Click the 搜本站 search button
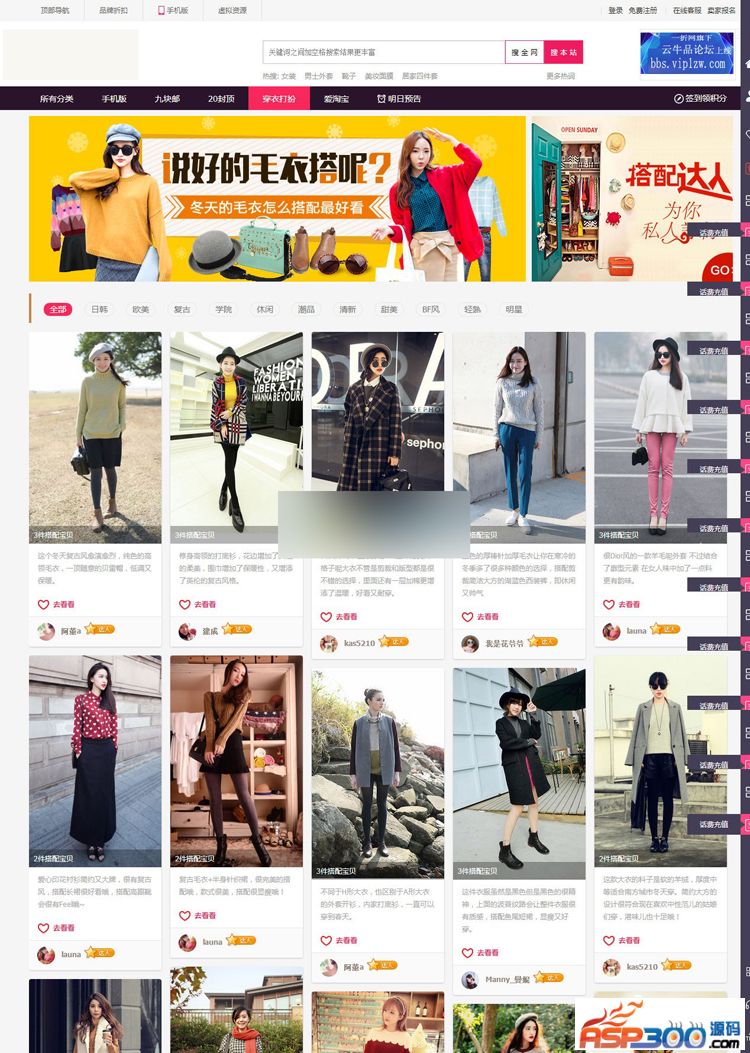Image resolution: width=750 pixels, height=1053 pixels. click(x=563, y=52)
